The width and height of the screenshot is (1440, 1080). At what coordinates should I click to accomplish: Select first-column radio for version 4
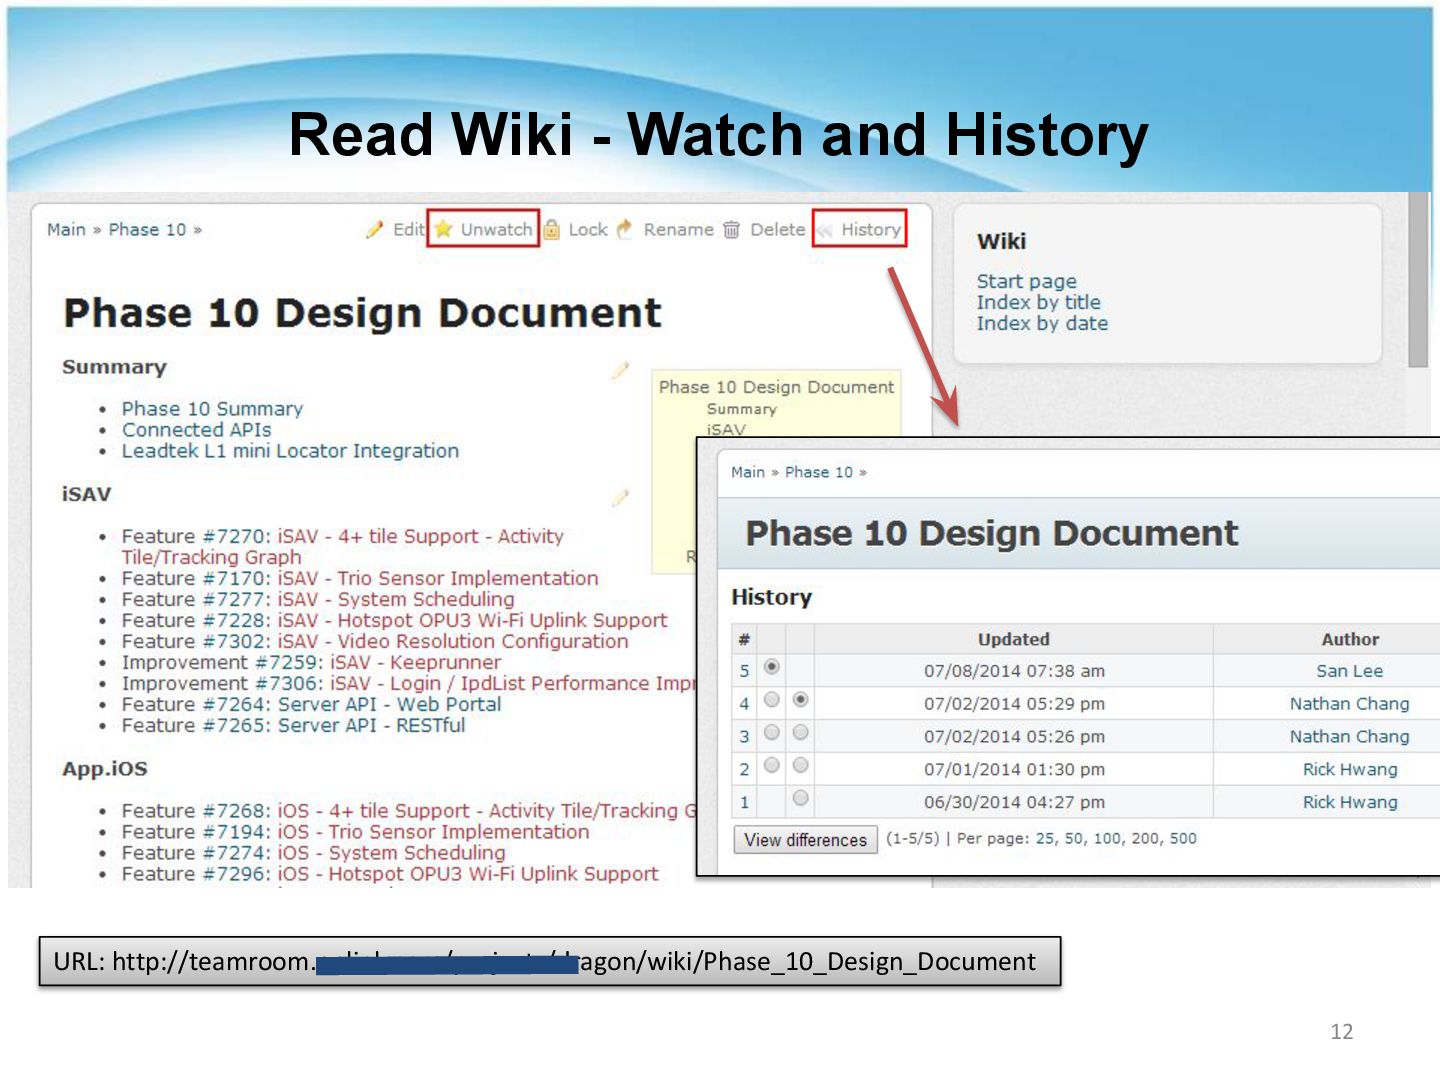click(772, 700)
